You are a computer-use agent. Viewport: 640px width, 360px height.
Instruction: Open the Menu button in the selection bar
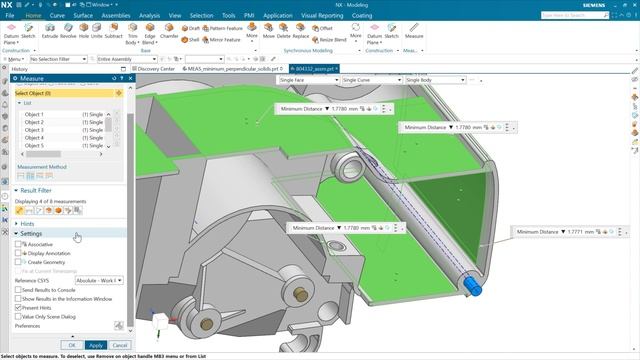click(14, 59)
